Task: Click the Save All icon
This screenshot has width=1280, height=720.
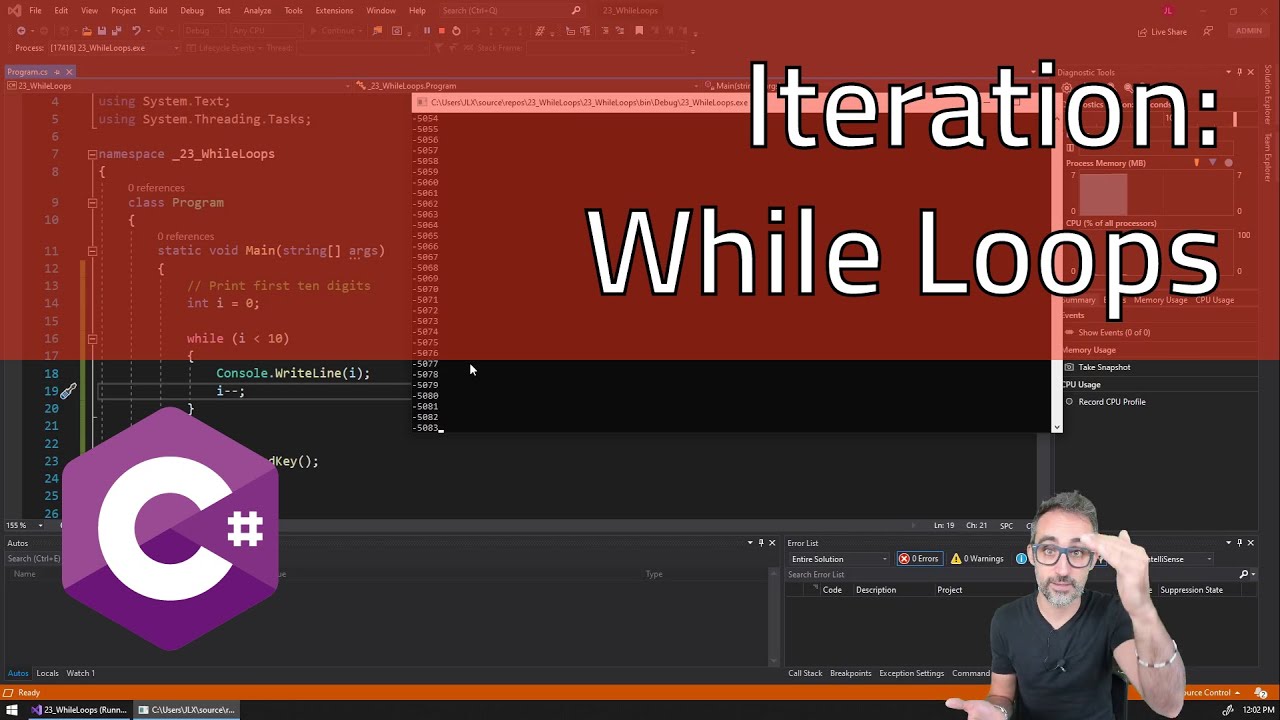Action: [x=116, y=31]
